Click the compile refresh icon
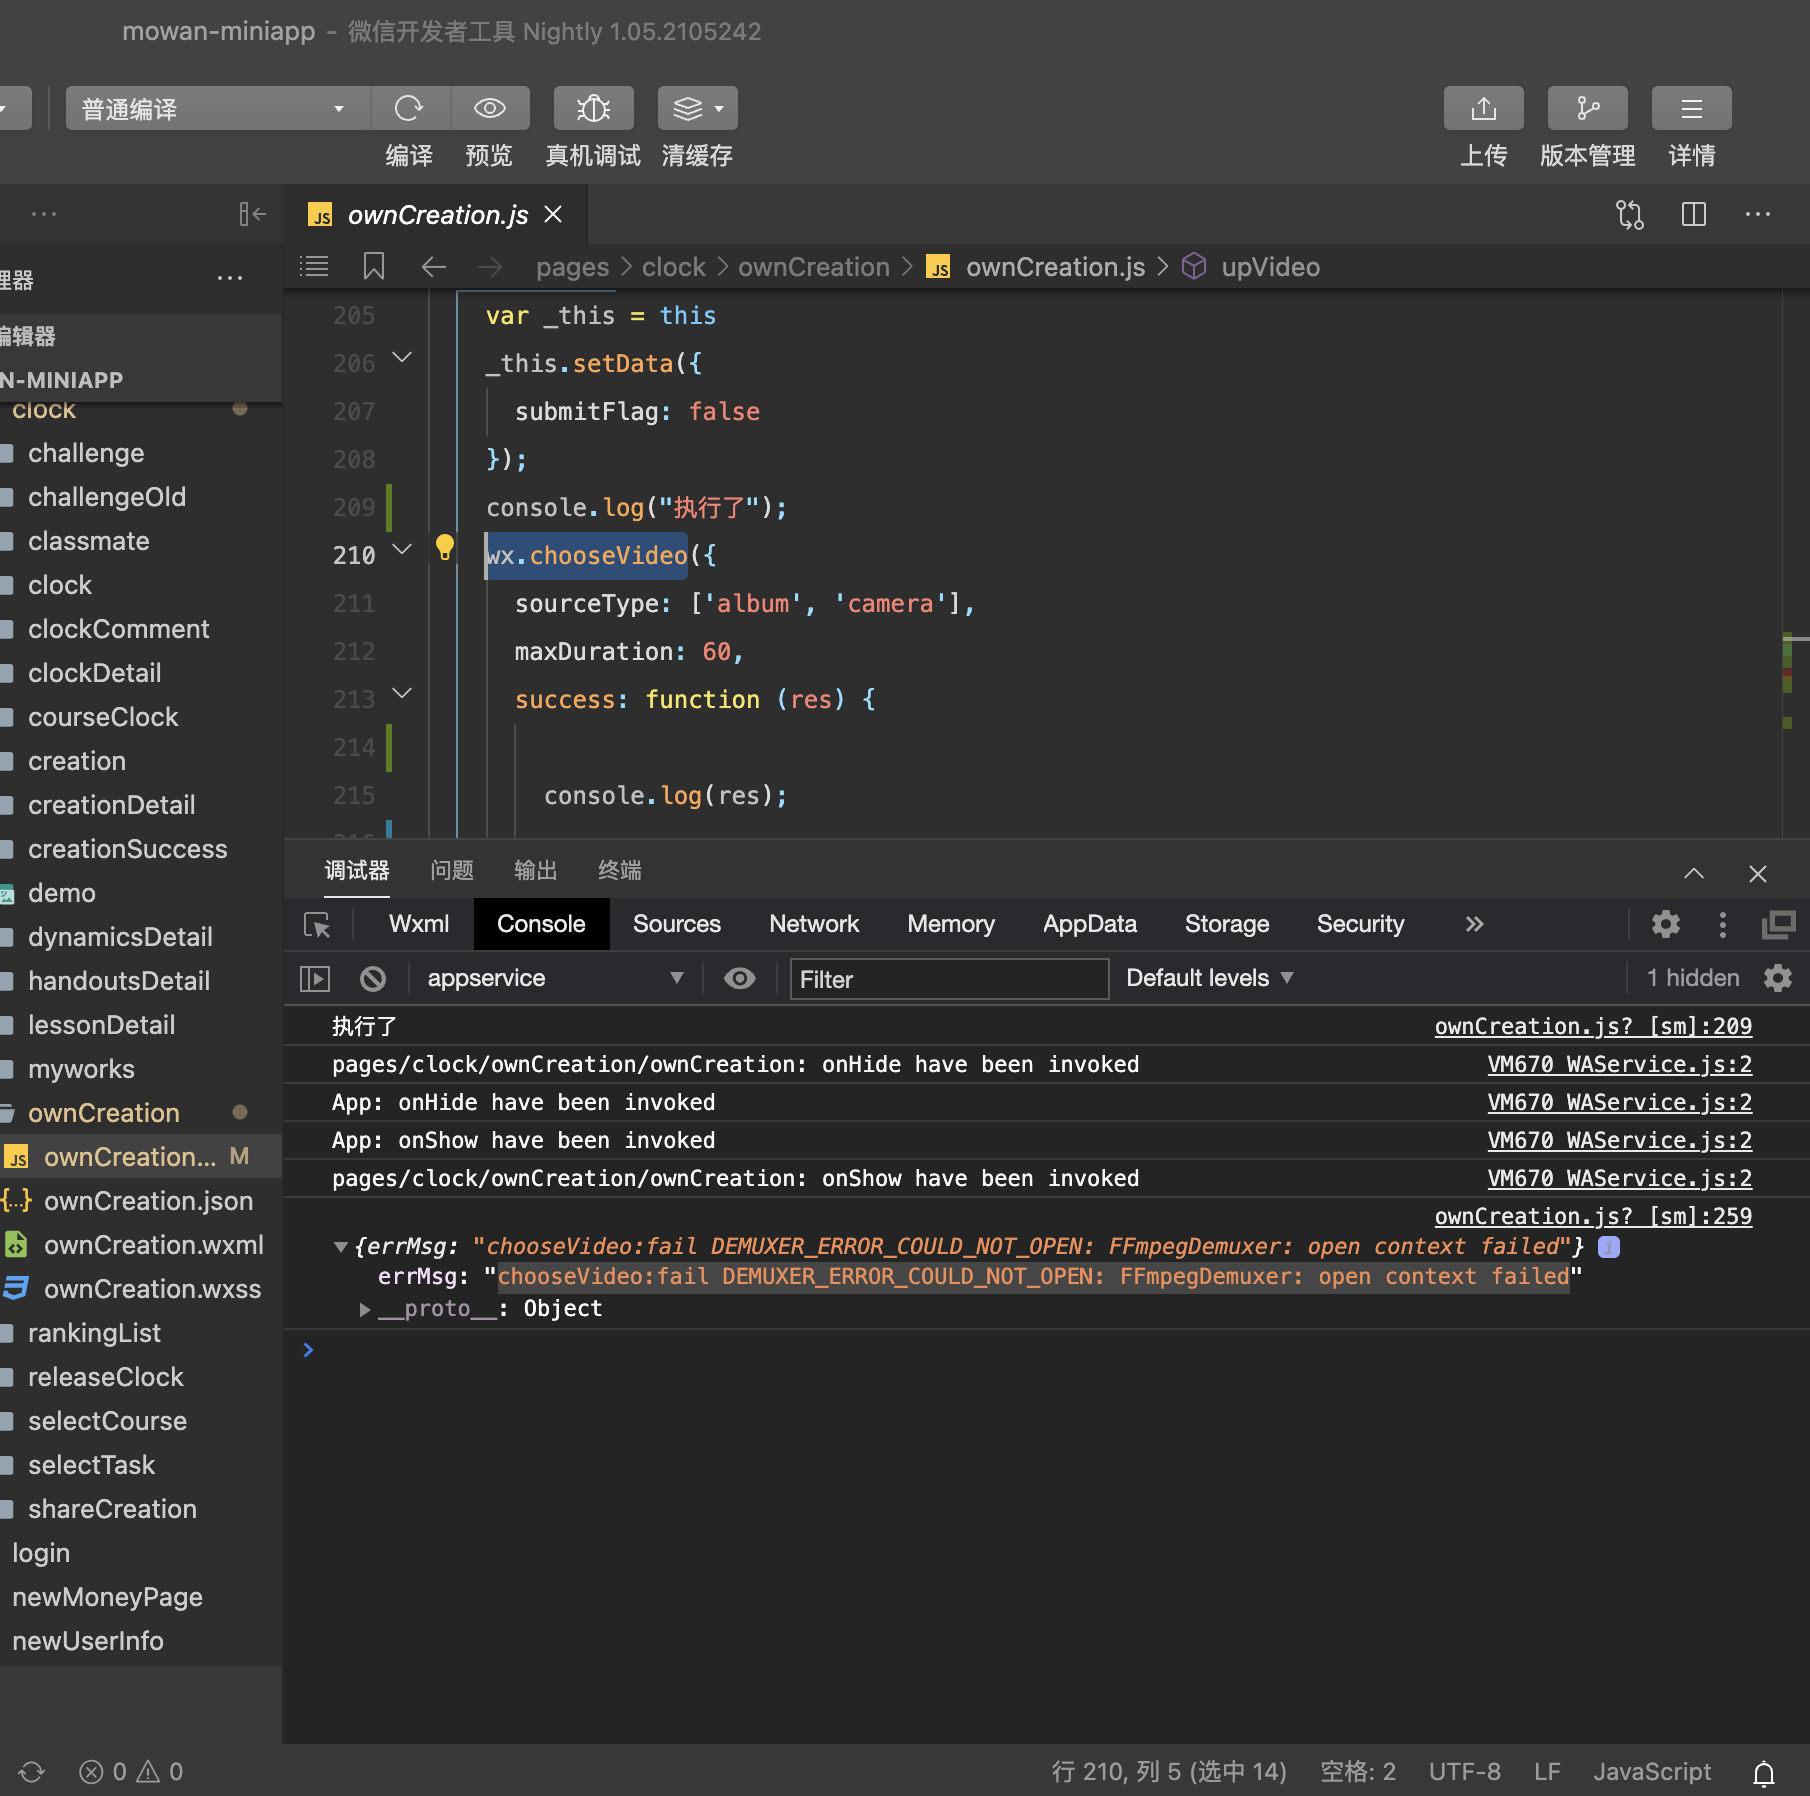 409,108
